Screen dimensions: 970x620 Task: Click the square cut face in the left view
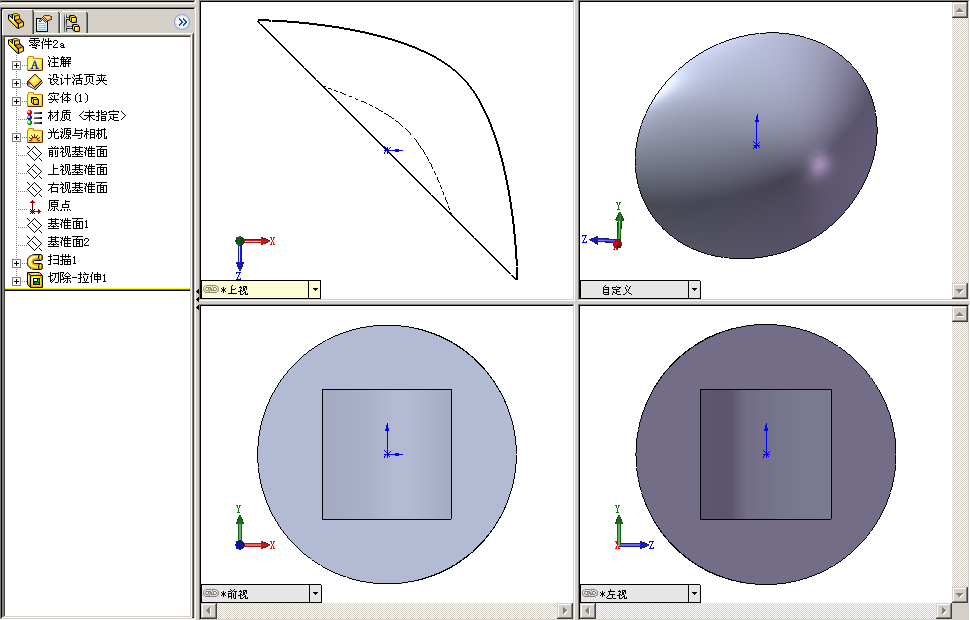(766, 454)
